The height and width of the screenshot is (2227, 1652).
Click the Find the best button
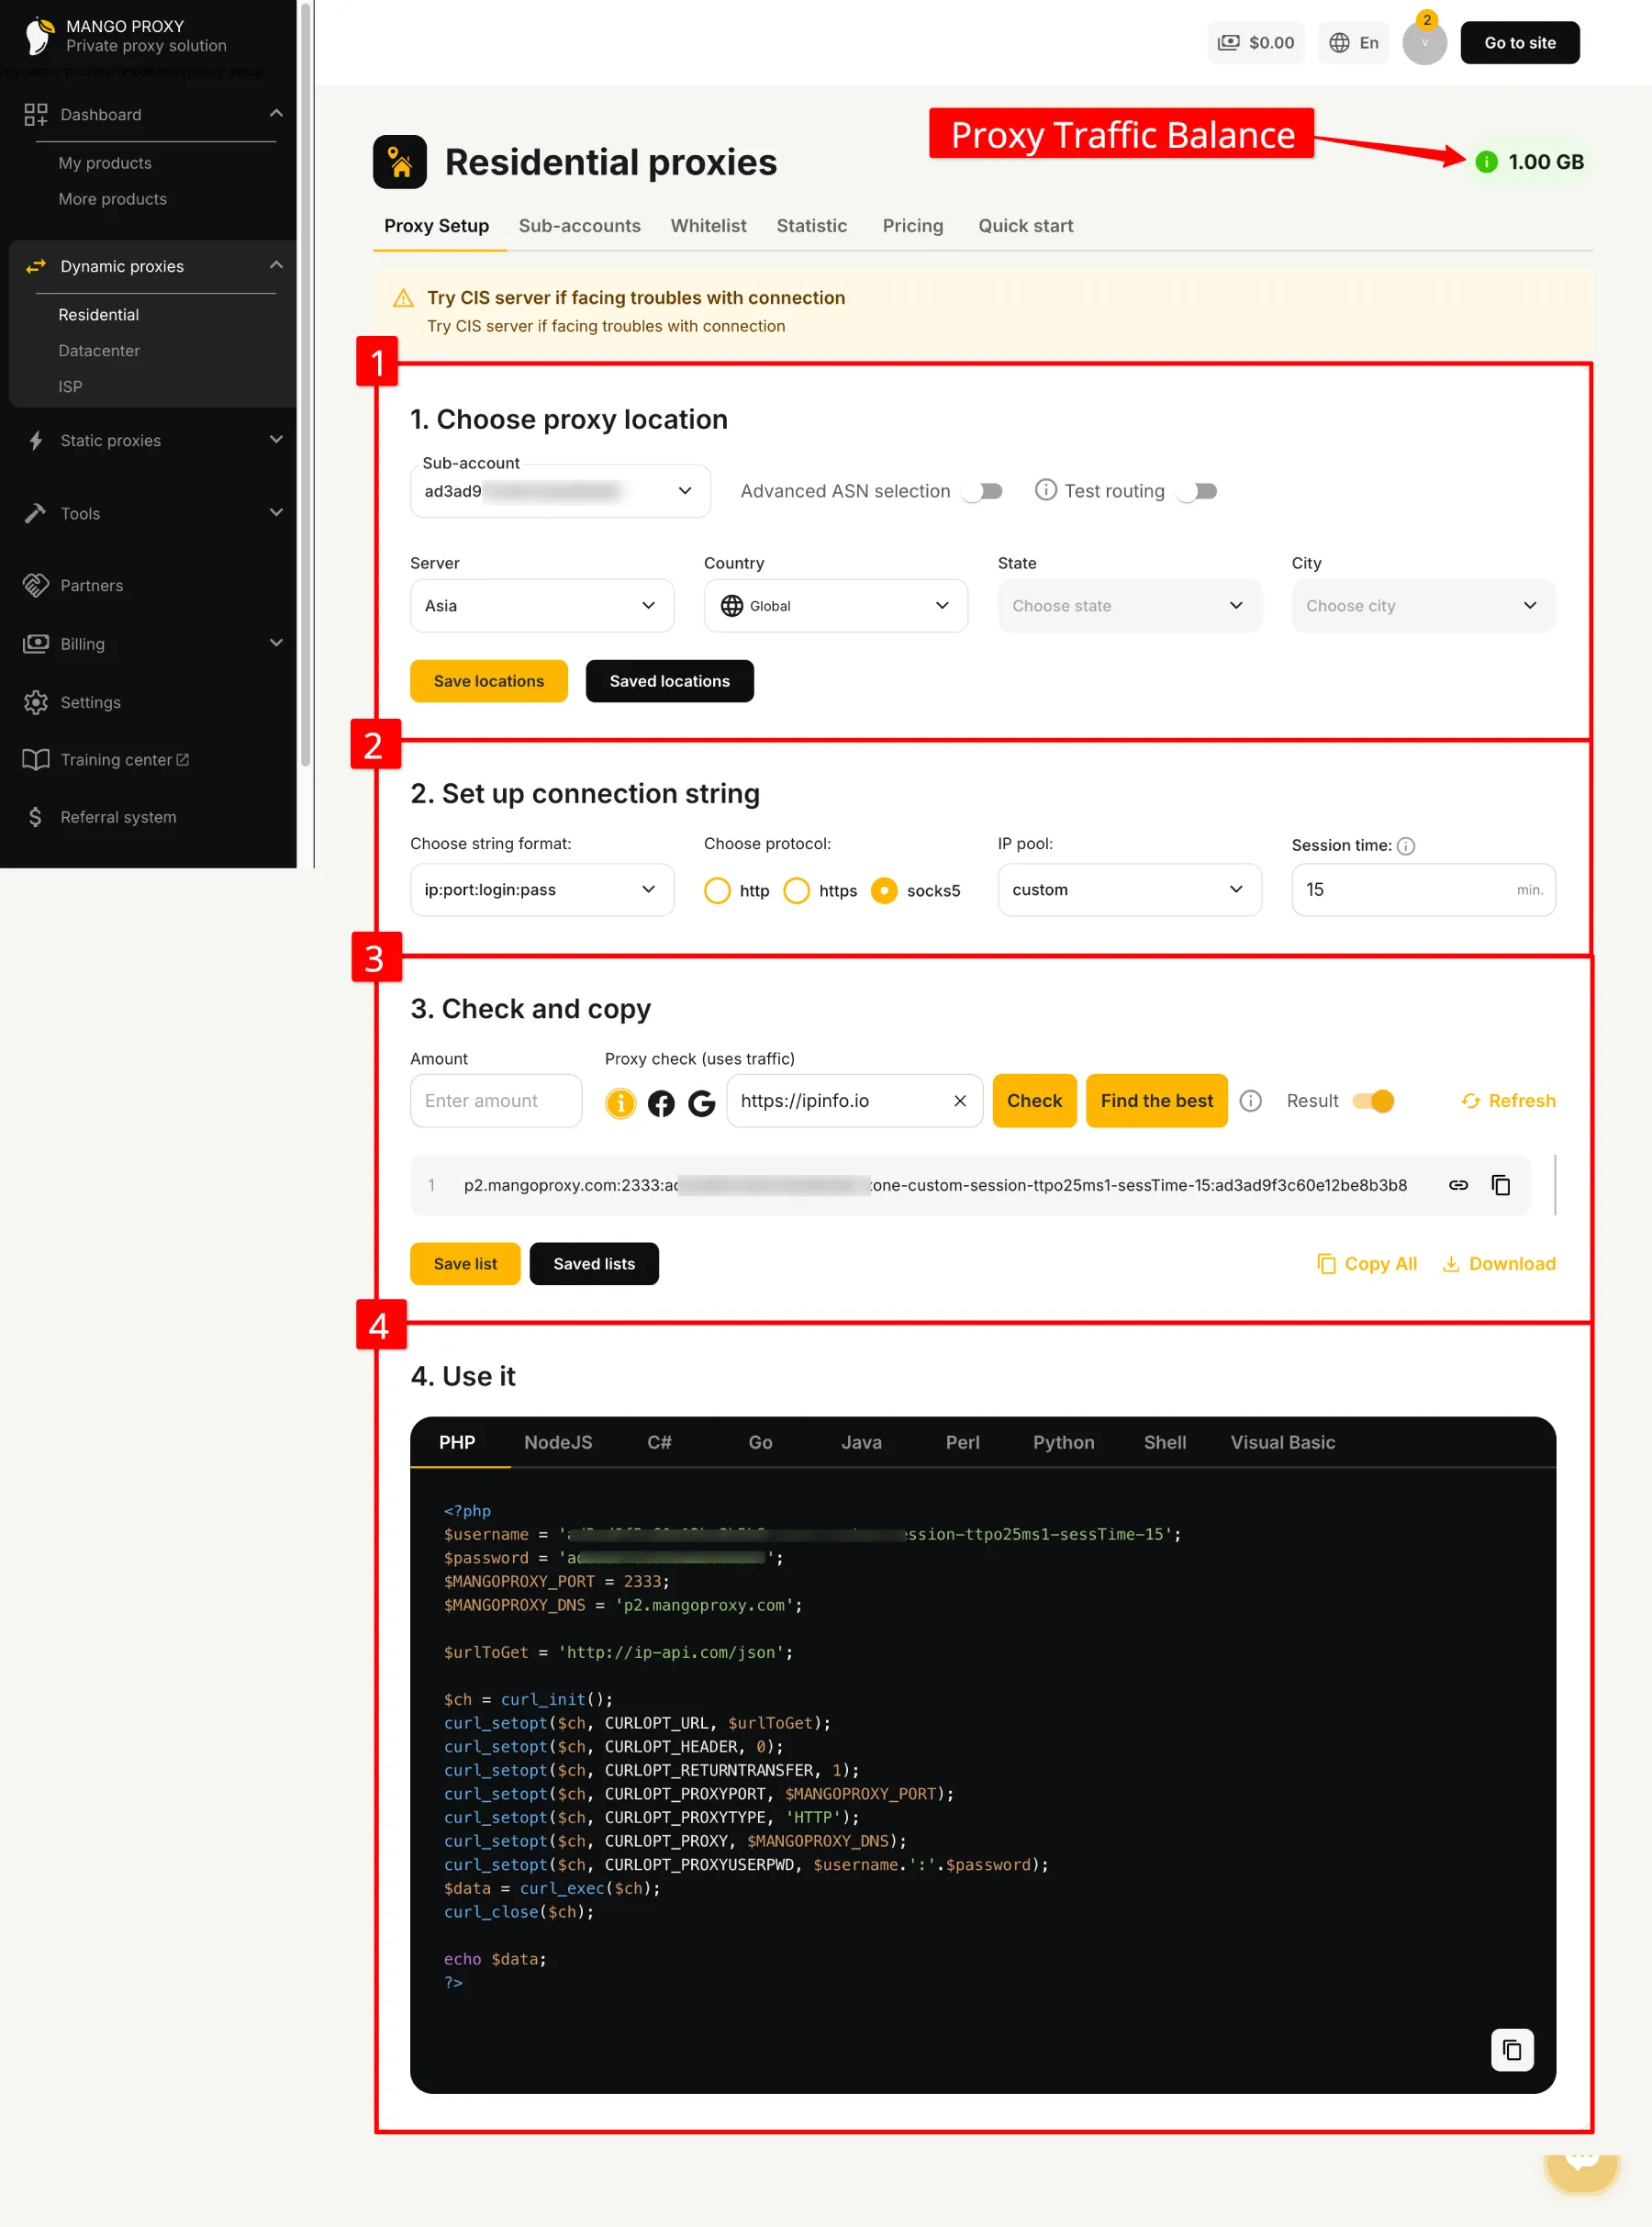coord(1157,1101)
